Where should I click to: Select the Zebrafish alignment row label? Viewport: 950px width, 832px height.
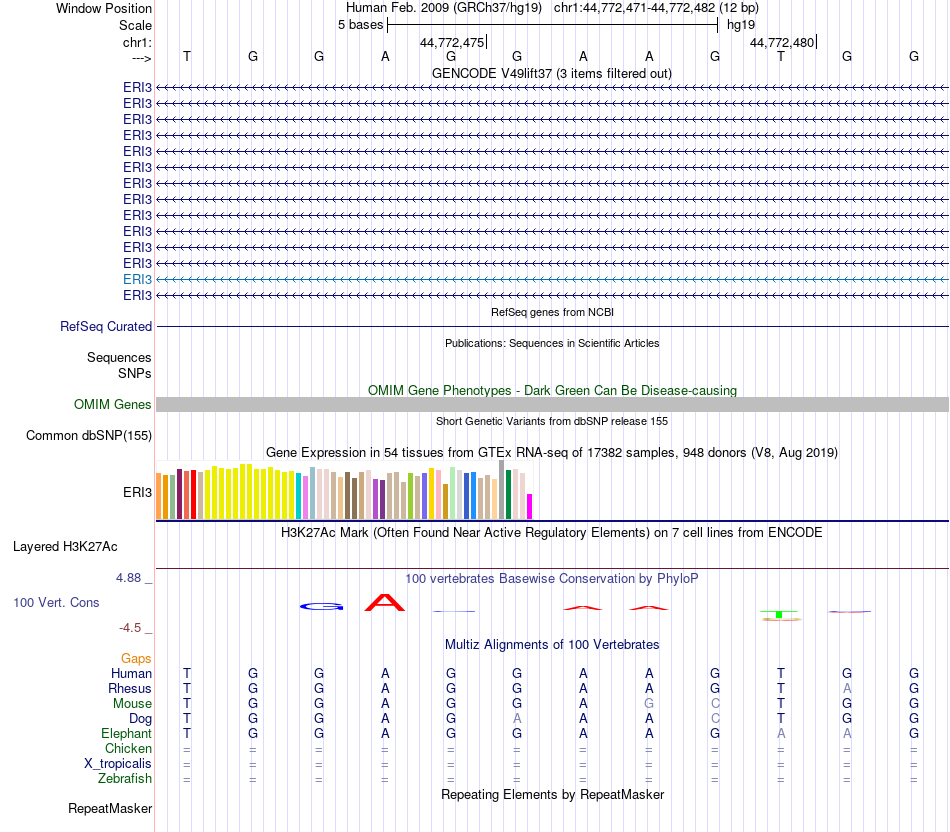[x=125, y=779]
